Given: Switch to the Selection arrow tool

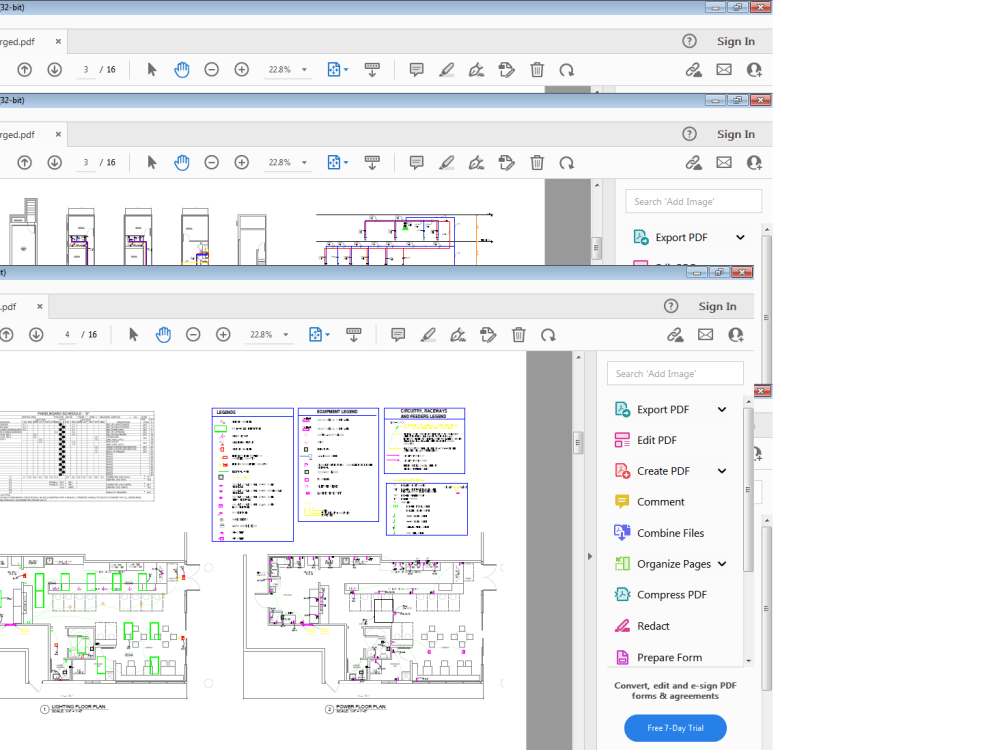Looking at the screenshot, I should pos(132,334).
